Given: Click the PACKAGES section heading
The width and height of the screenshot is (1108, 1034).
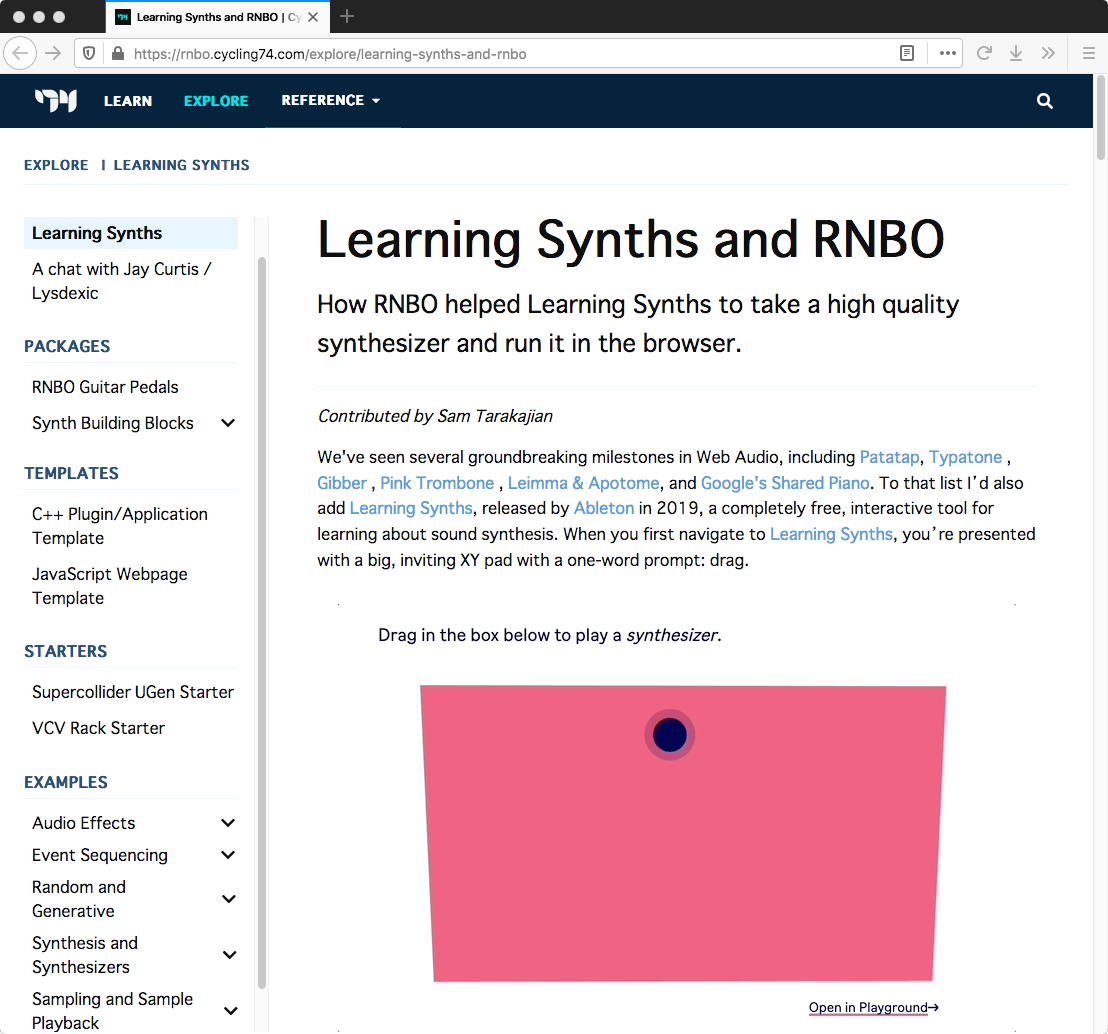Looking at the screenshot, I should [67, 346].
